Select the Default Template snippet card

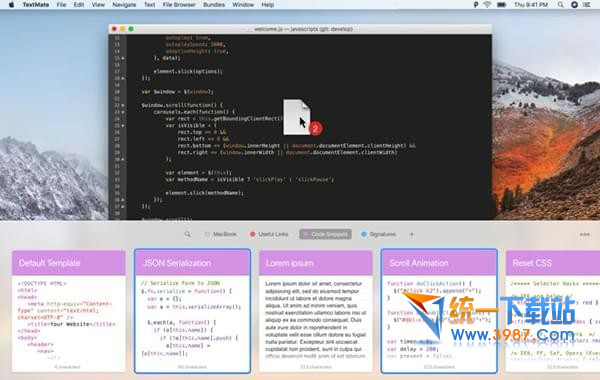pos(68,311)
